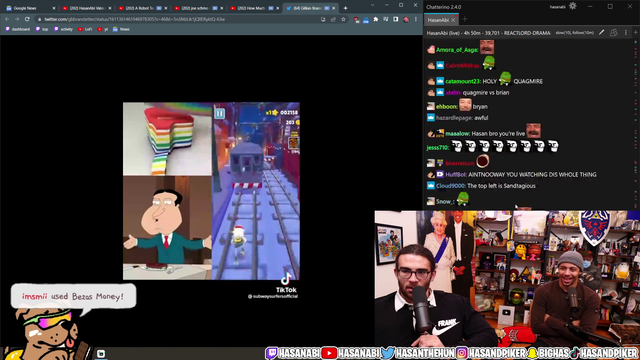Open the LoFi bookmark
This screenshot has height=360, width=640.
coord(85,29)
